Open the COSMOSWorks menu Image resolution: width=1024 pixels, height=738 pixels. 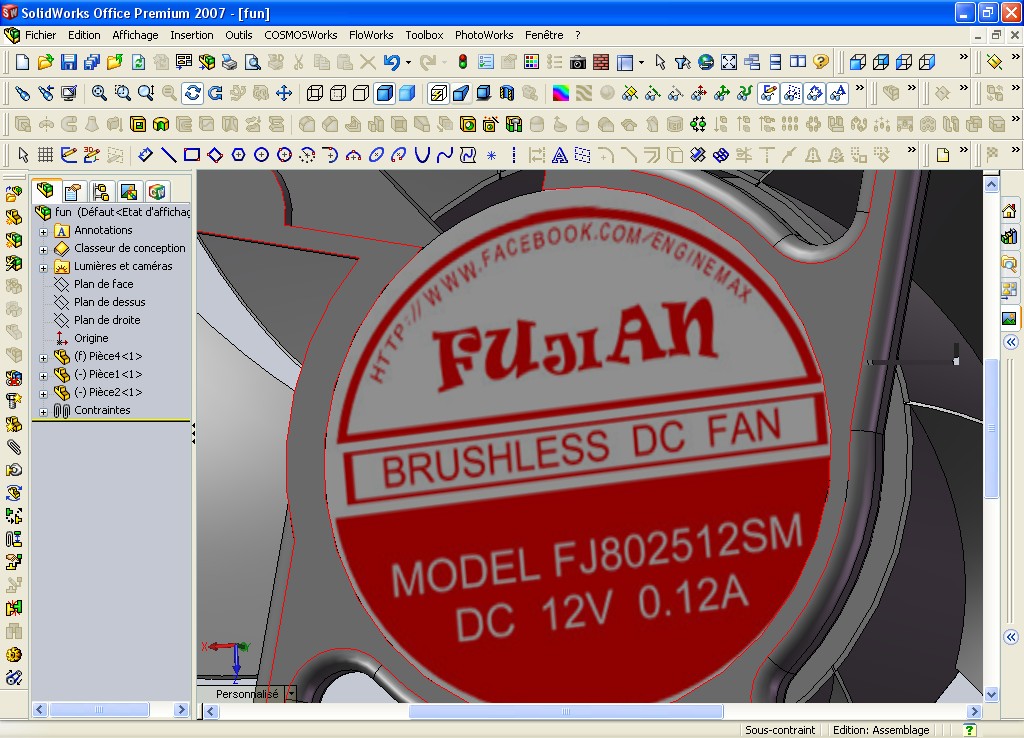[300, 35]
